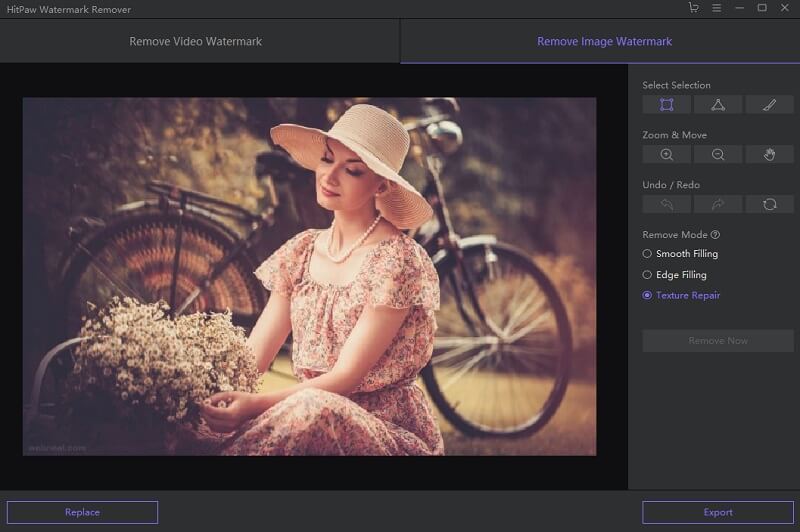
Task: Open the Remove Image Watermark tab
Action: click(x=604, y=42)
